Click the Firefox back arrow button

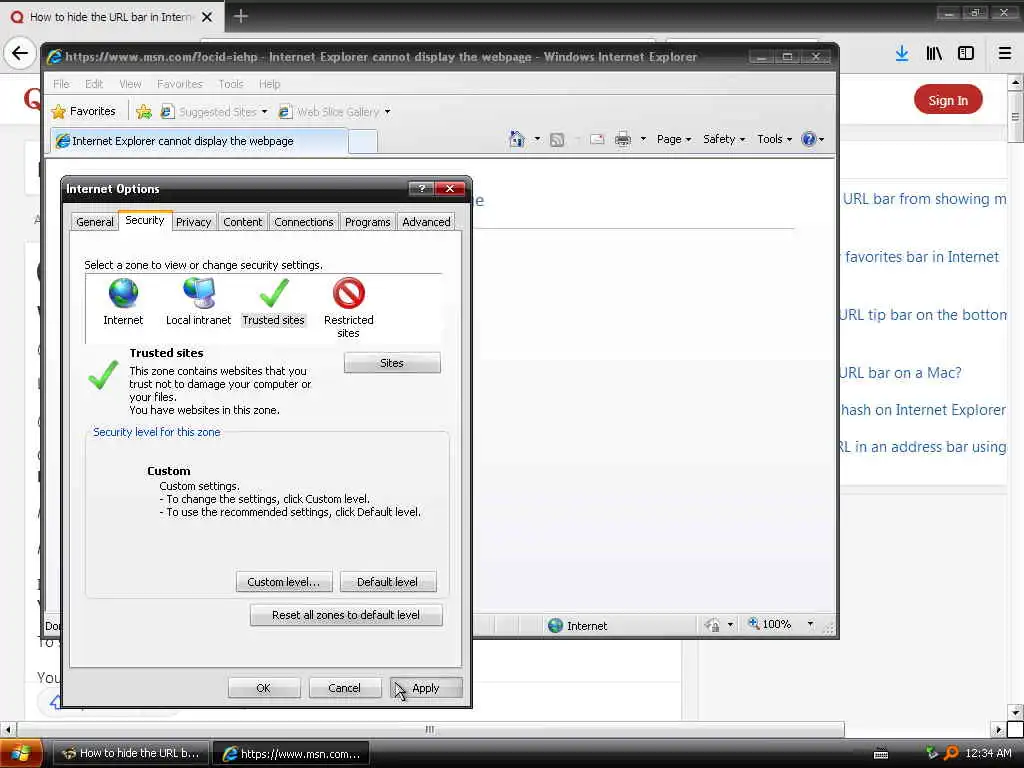[x=20, y=53]
